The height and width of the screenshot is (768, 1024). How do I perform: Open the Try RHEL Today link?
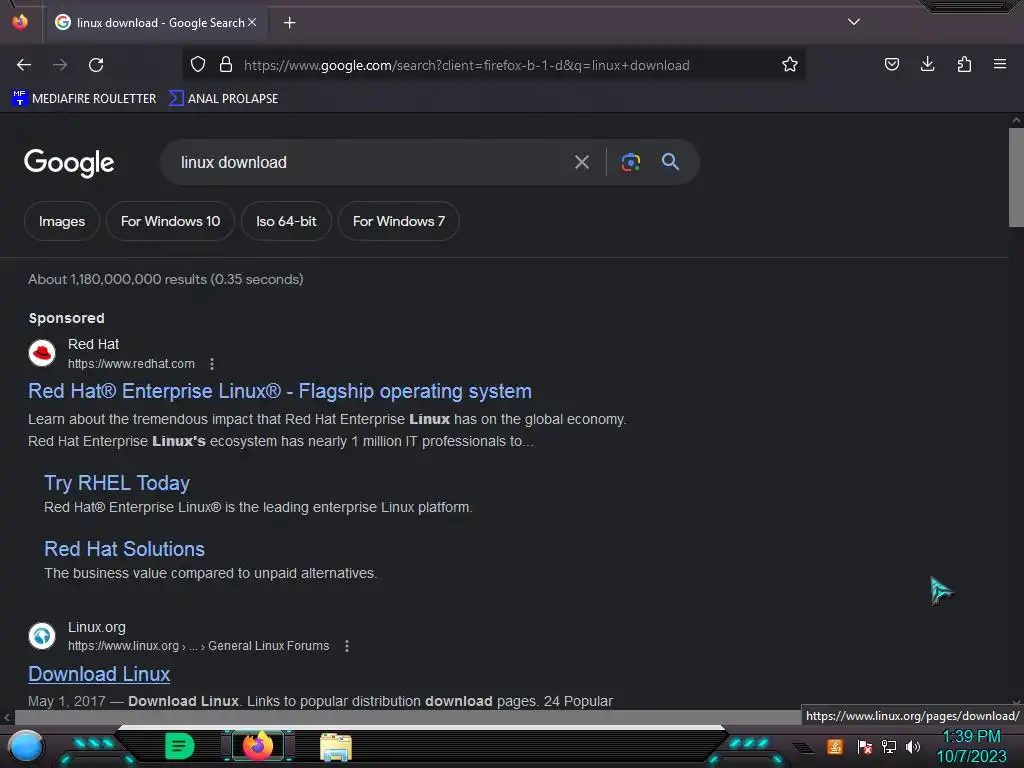click(117, 483)
